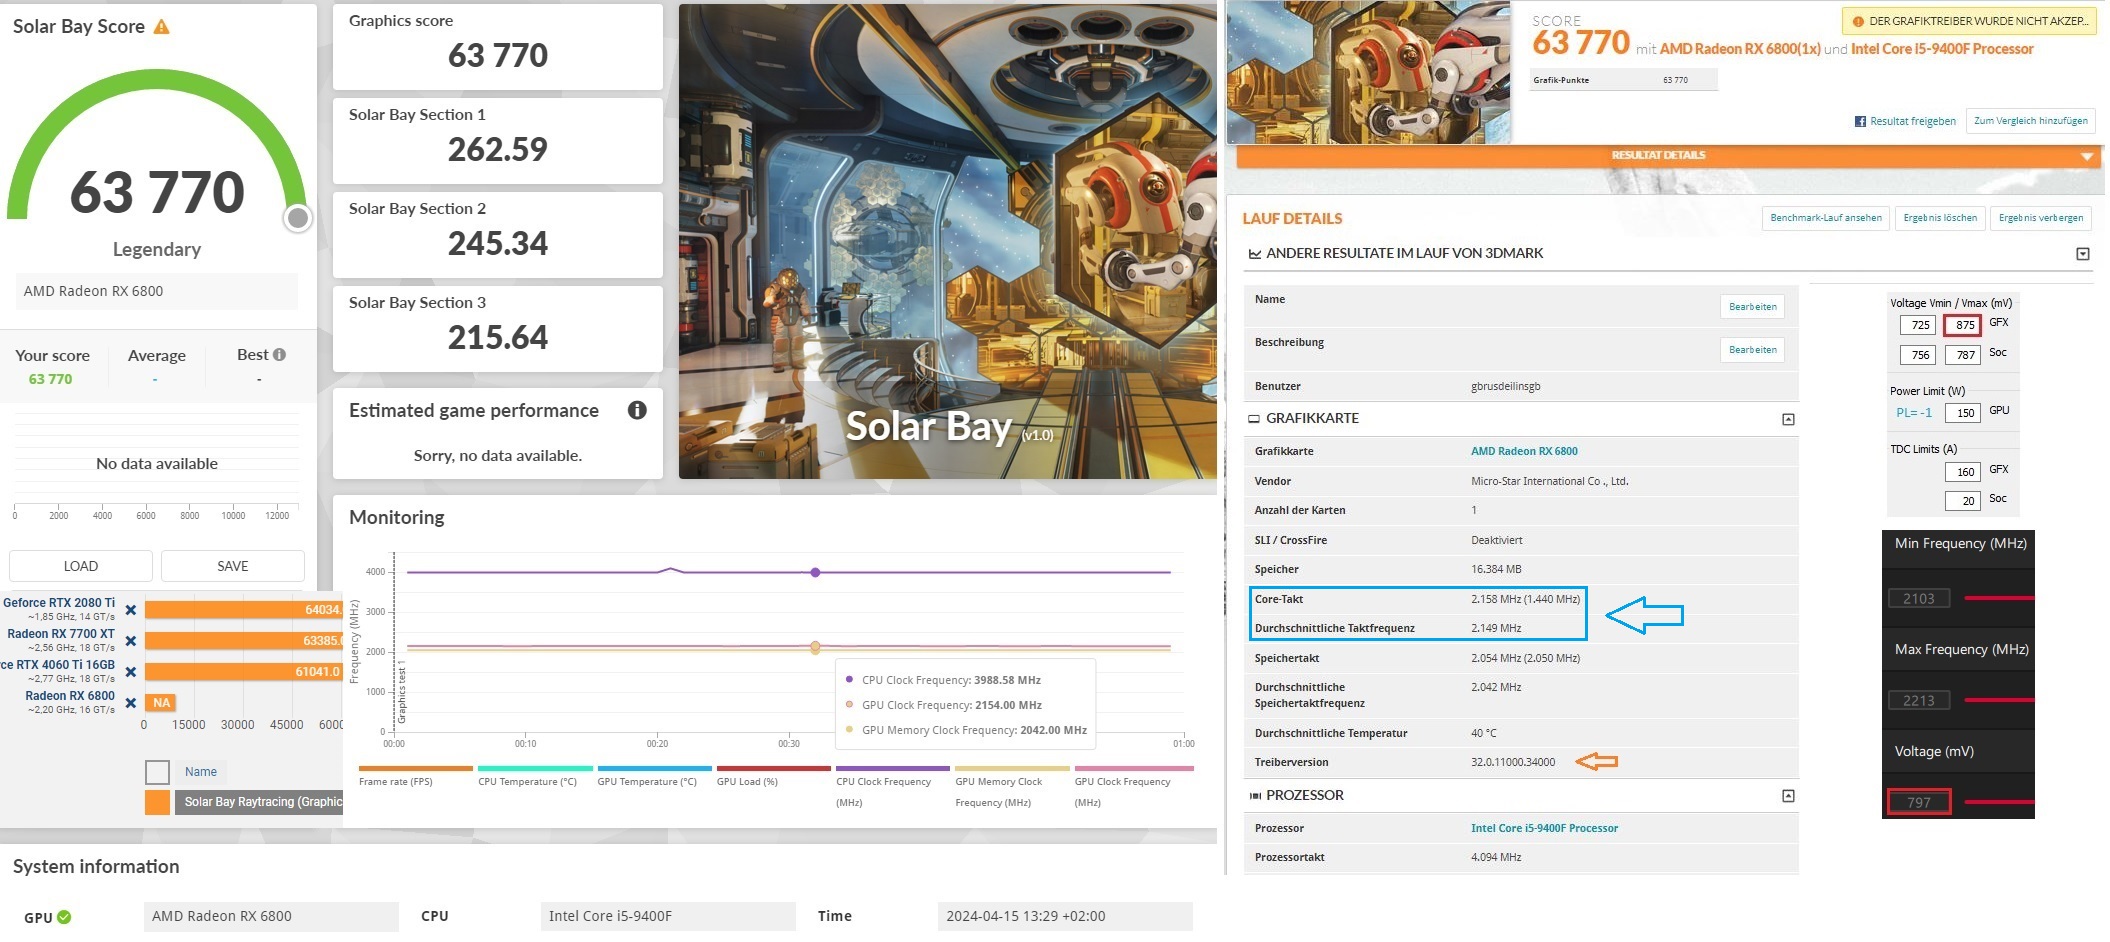
Task: Expand ANDERE RESULTATE IM LAUF VON 3DMARK
Action: pos(2083,254)
